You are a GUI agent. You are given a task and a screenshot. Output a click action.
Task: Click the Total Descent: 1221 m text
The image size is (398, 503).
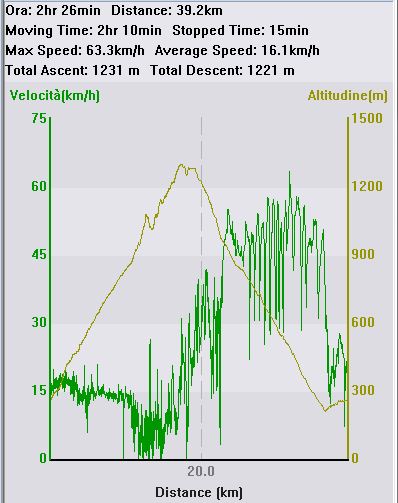click(222, 71)
